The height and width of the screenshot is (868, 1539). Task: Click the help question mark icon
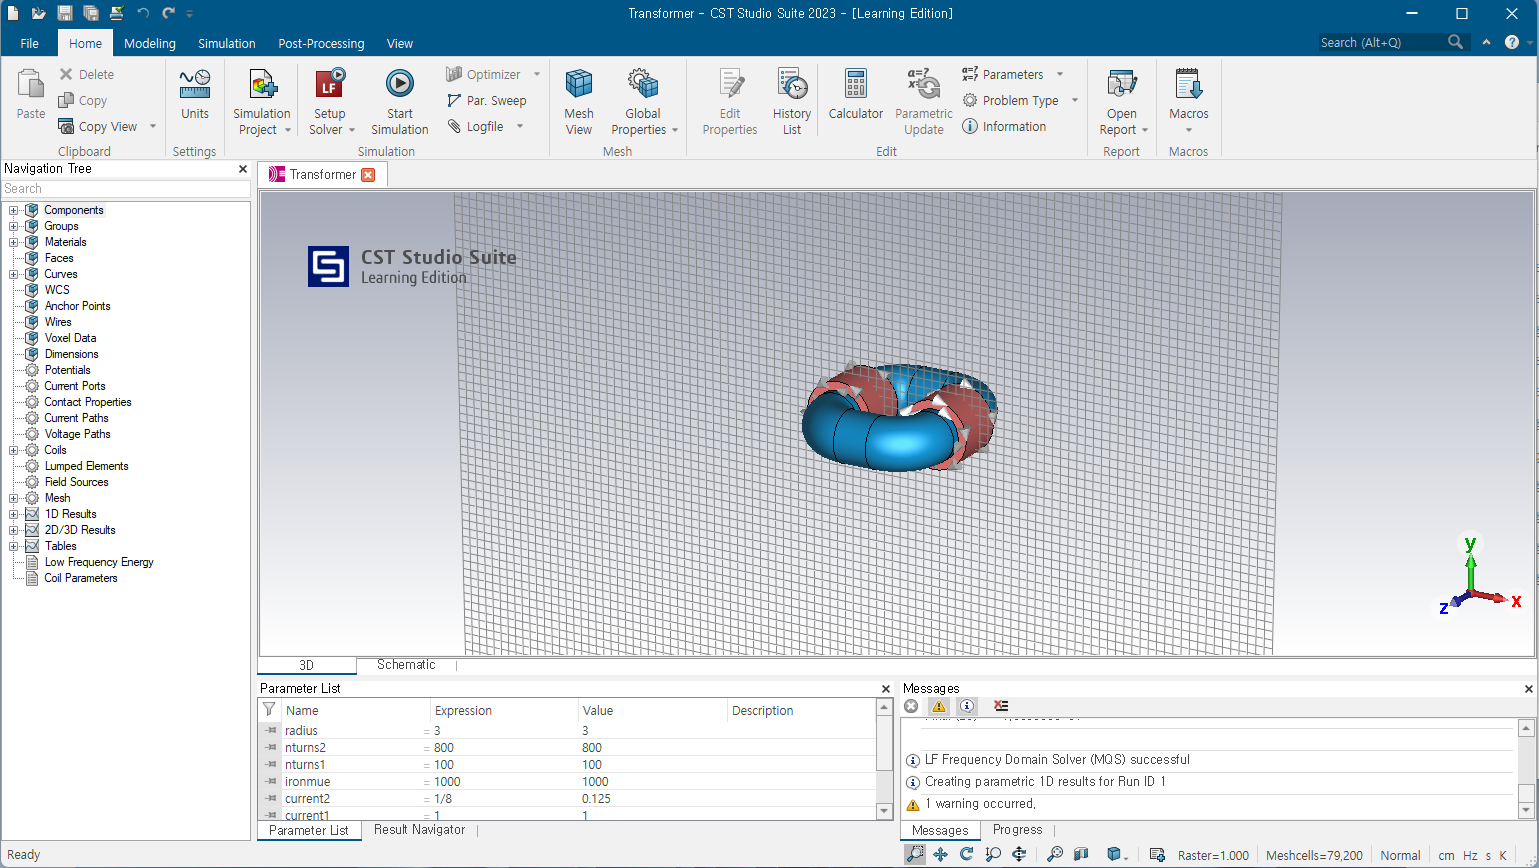[x=1512, y=42]
